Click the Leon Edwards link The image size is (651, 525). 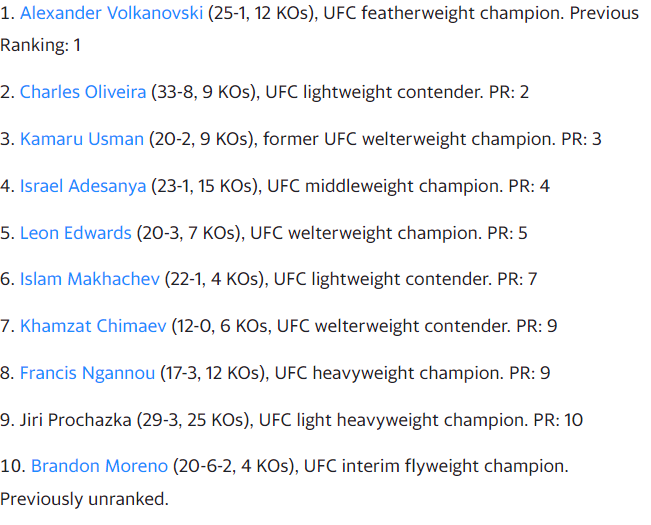(x=76, y=233)
